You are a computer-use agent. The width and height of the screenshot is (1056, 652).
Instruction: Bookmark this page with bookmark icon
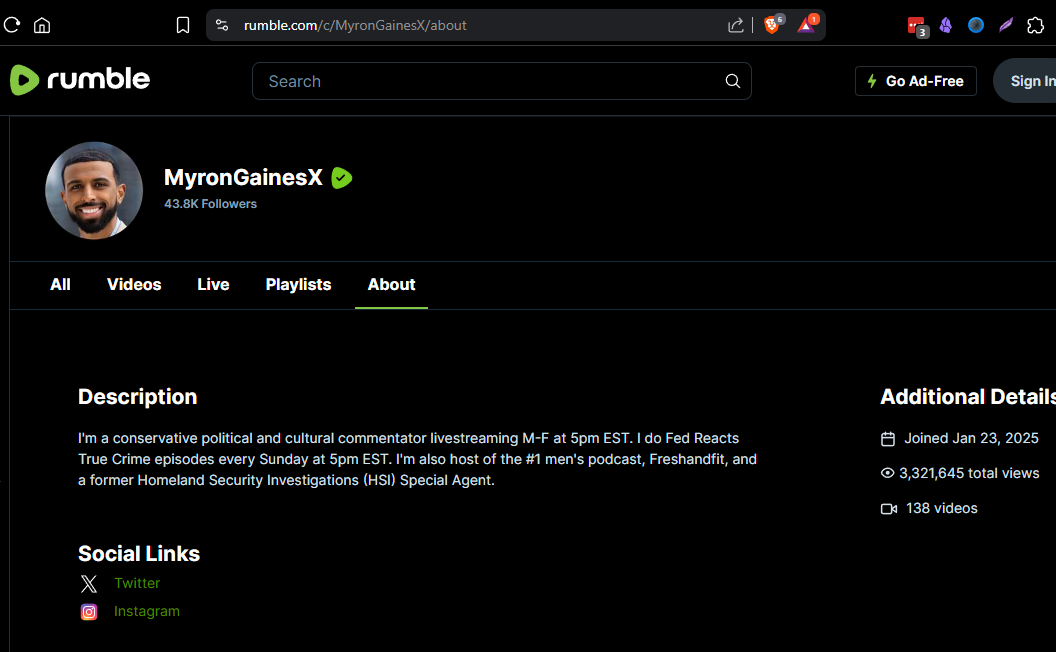(183, 25)
